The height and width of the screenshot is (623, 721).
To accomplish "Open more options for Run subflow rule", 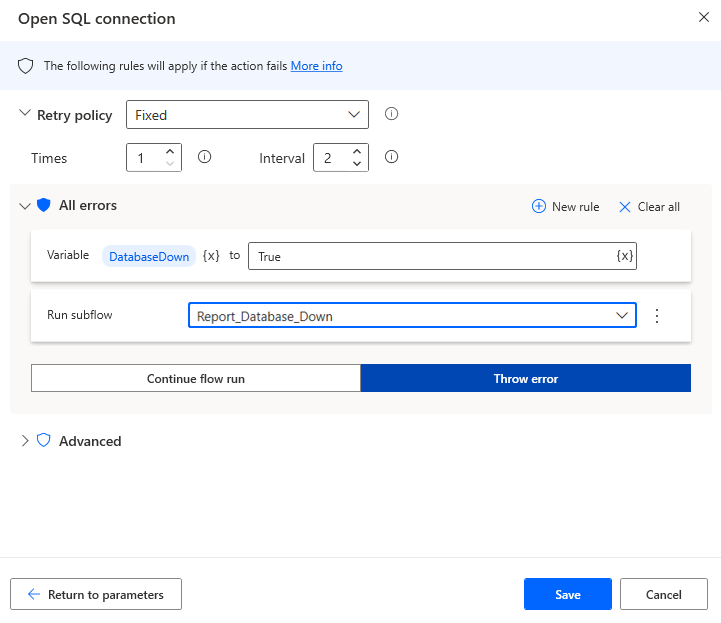I will click(657, 316).
